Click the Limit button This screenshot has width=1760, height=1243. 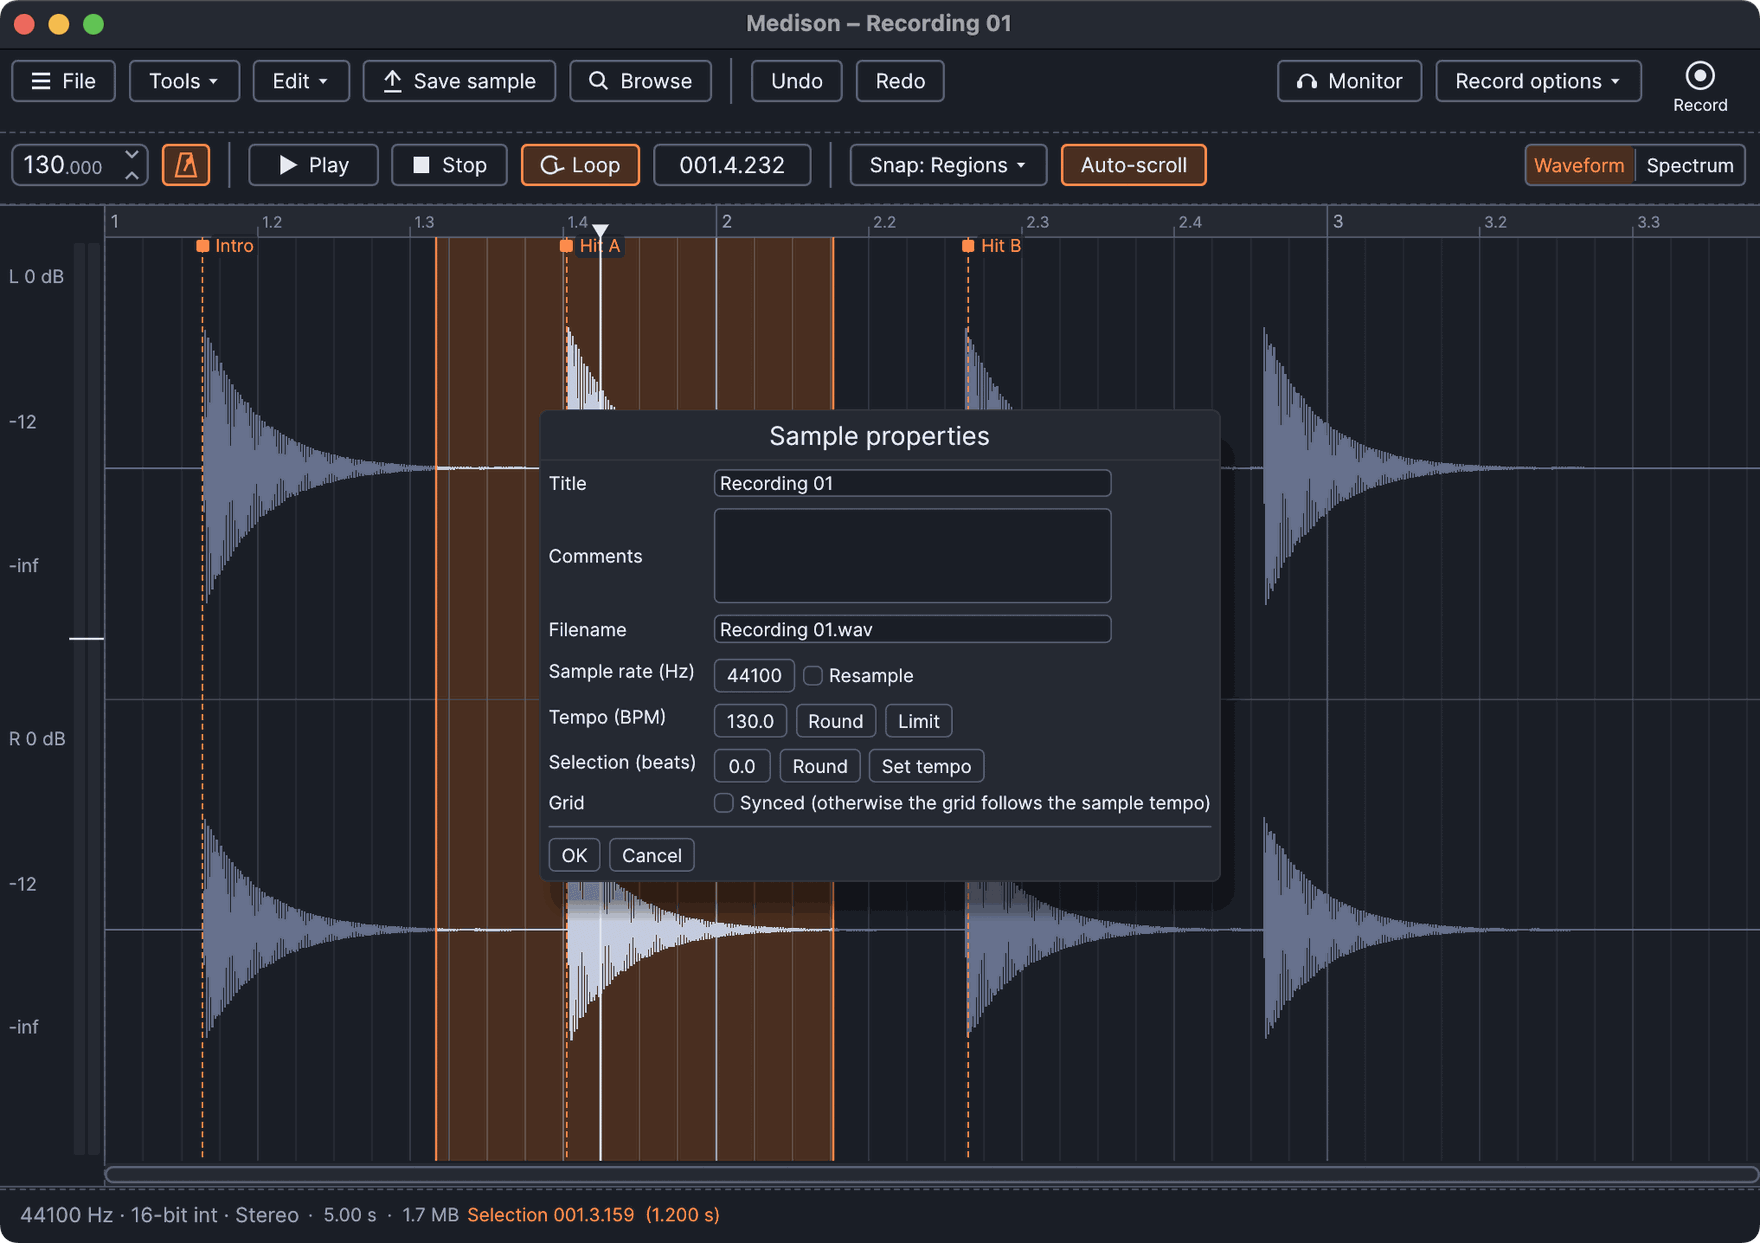coord(918,721)
